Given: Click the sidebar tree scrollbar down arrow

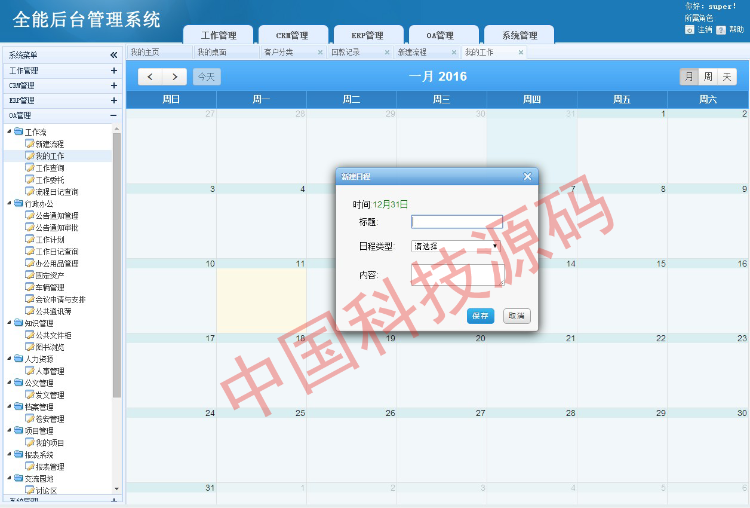Looking at the screenshot, I should click(117, 489).
